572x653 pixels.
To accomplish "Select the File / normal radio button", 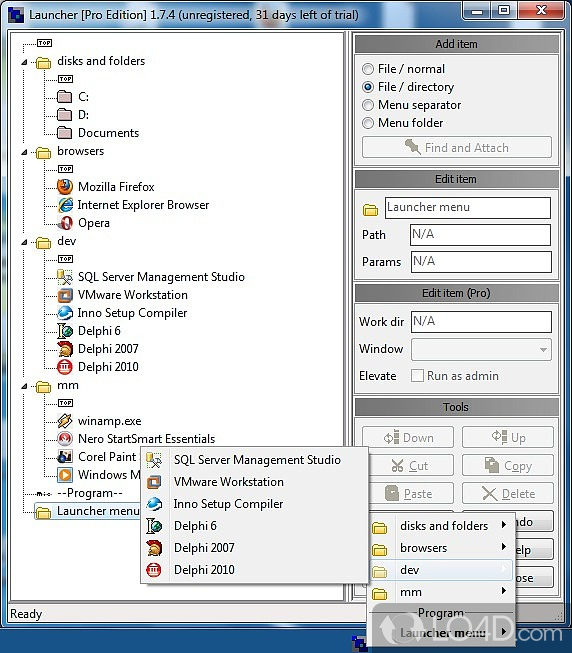I will coord(368,69).
